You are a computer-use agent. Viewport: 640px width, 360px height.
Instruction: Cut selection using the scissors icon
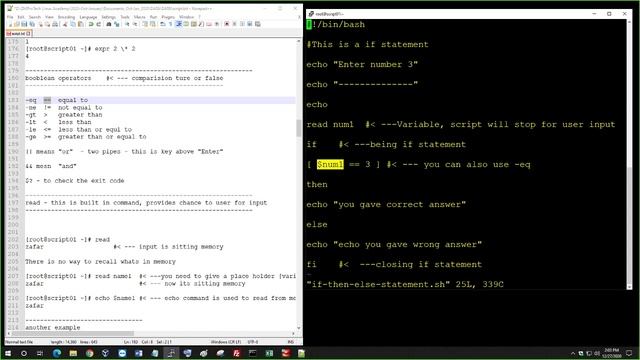point(65,24)
